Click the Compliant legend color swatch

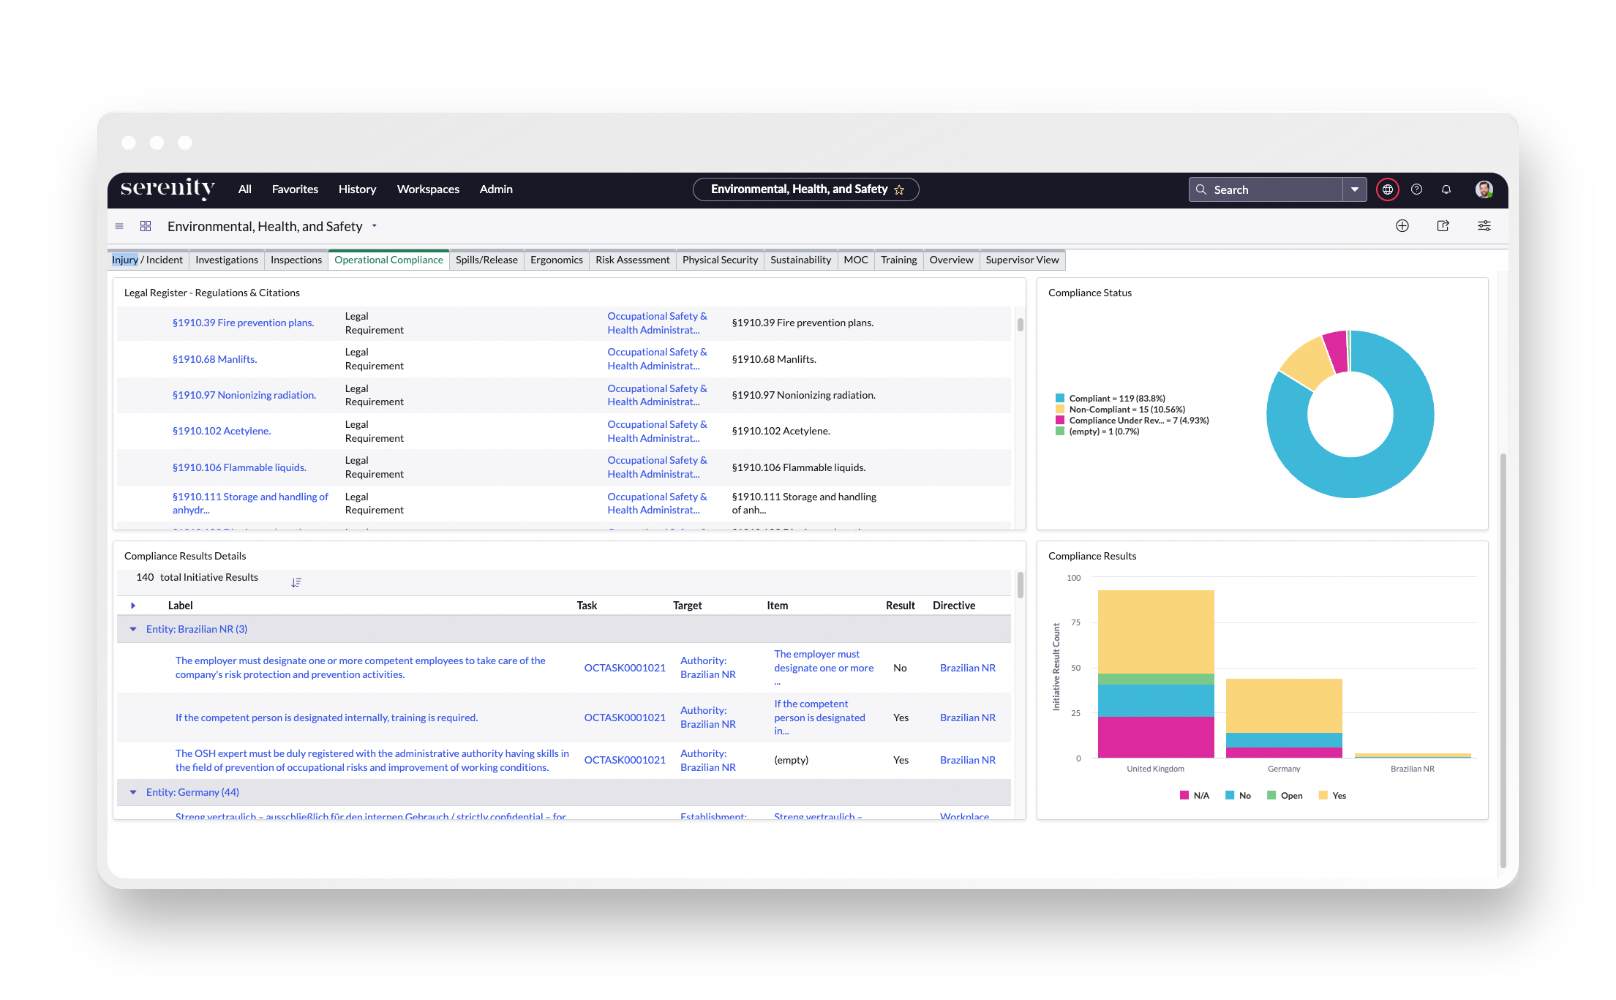(1060, 398)
